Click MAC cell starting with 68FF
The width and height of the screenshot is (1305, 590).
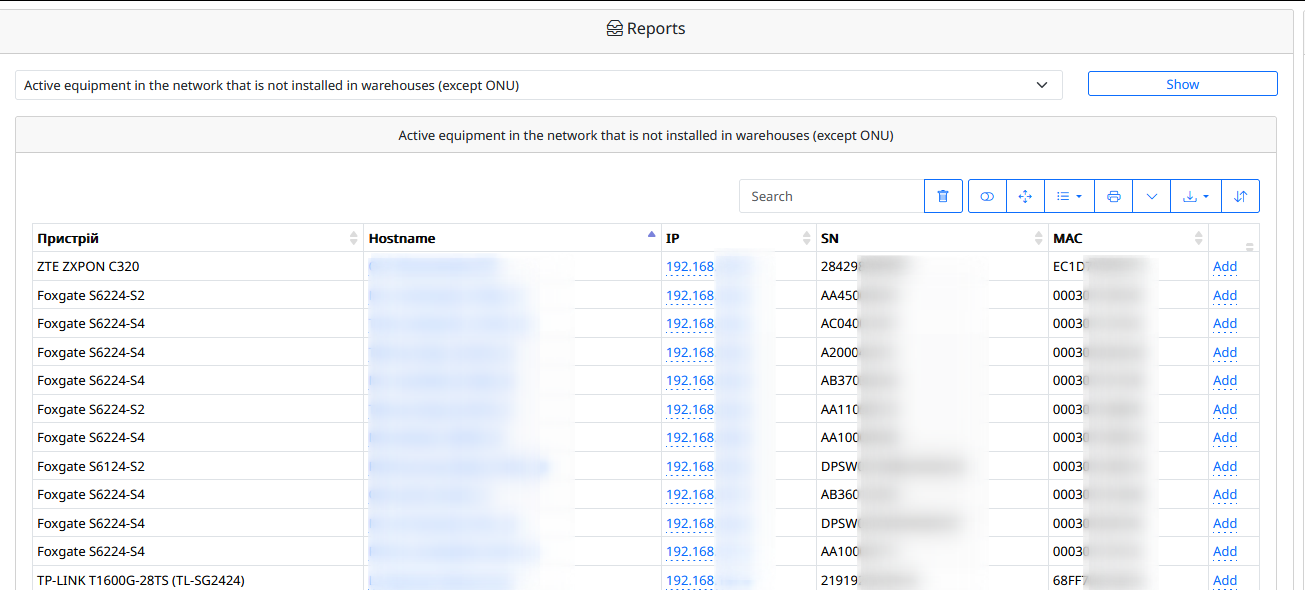pyautogui.click(x=1128, y=580)
